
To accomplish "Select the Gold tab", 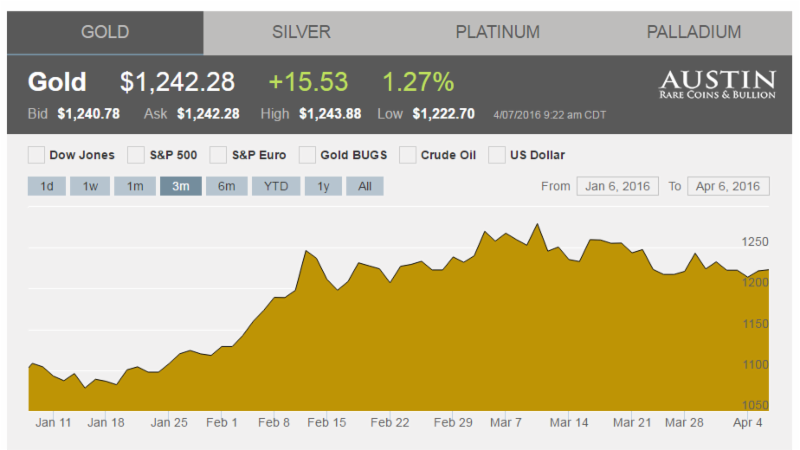I will (x=105, y=32).
